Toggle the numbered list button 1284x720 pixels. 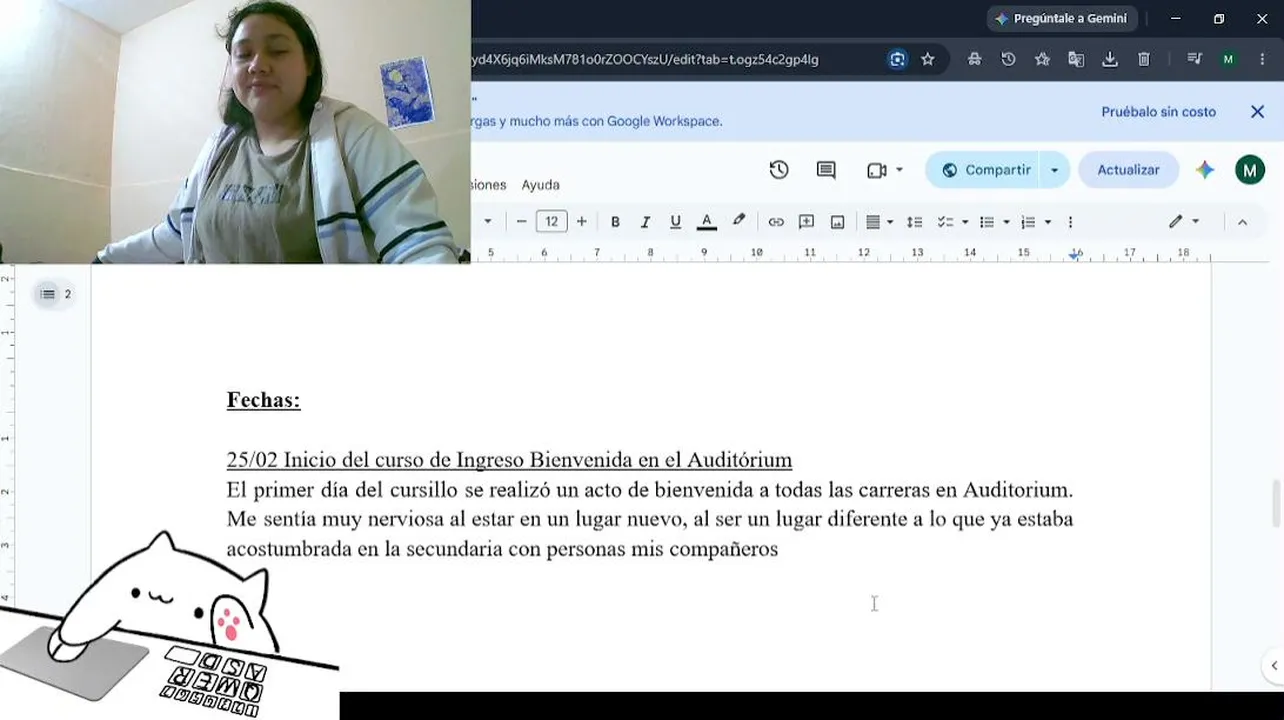(1028, 222)
